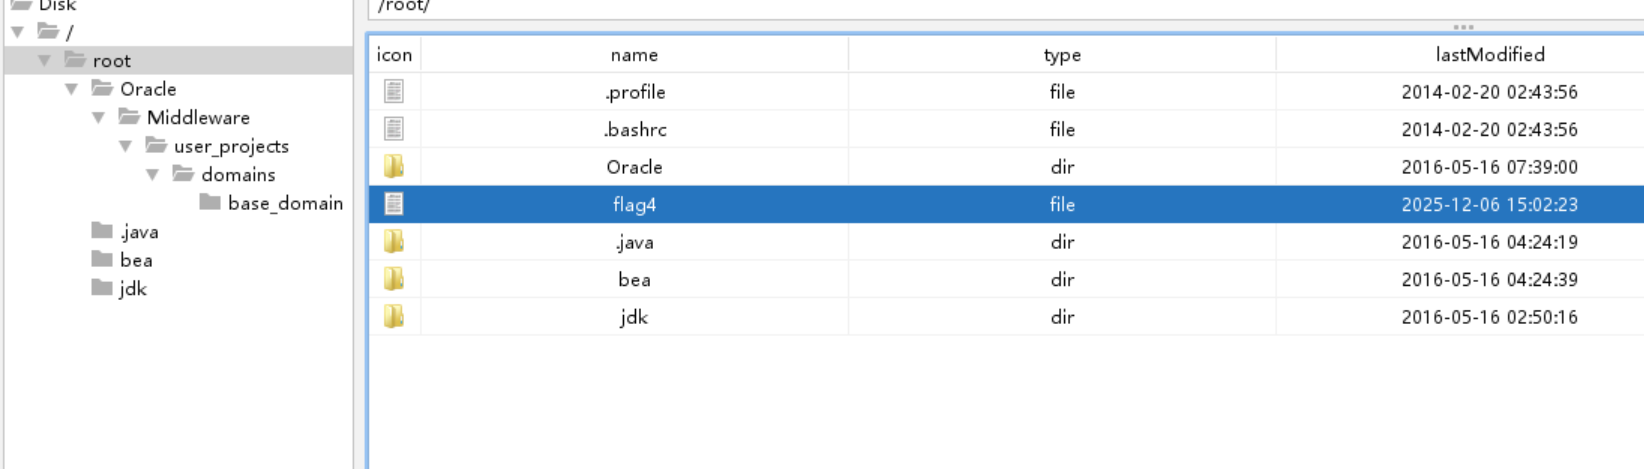Image resolution: width=1644 pixels, height=469 pixels.
Task: Click the .profile file icon
Action: coord(394,92)
